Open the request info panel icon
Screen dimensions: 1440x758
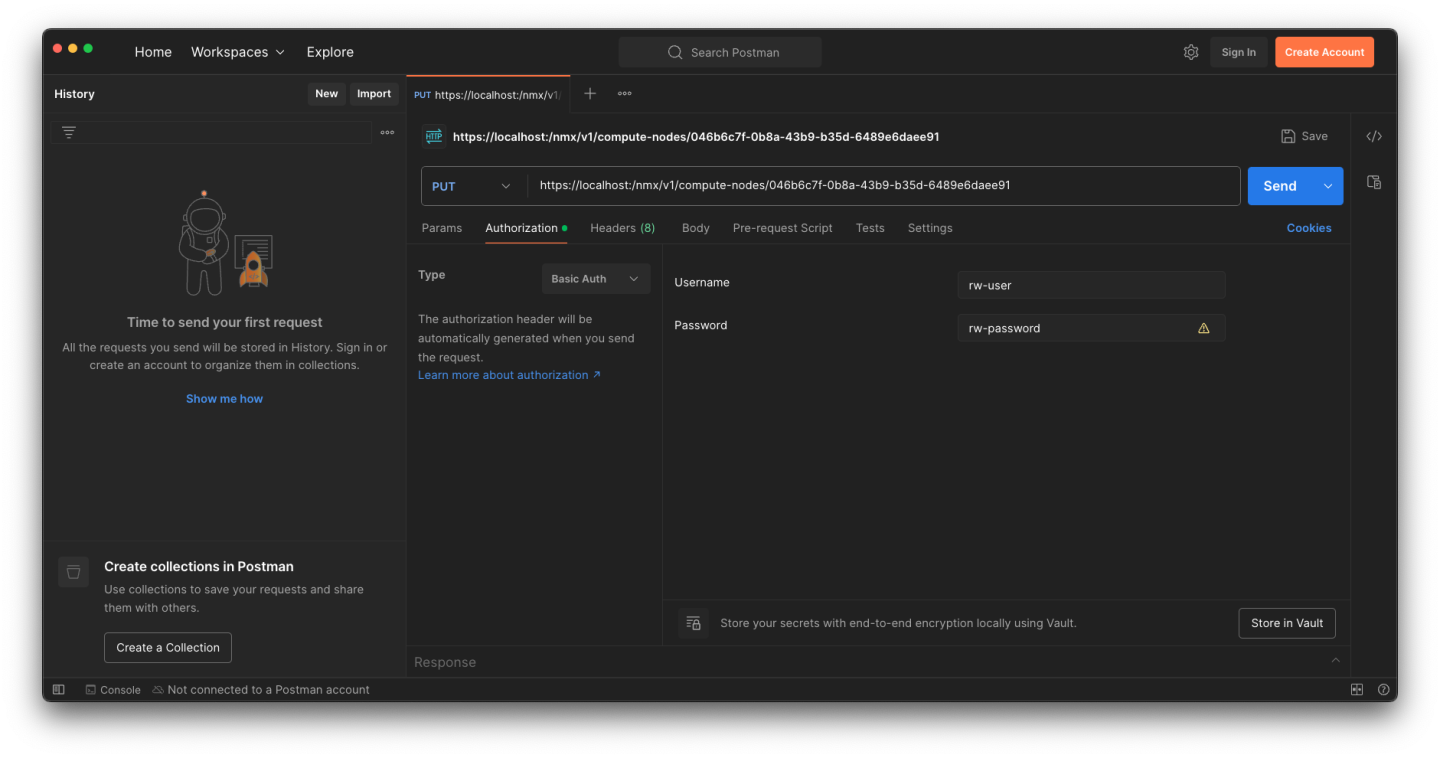tap(1374, 182)
